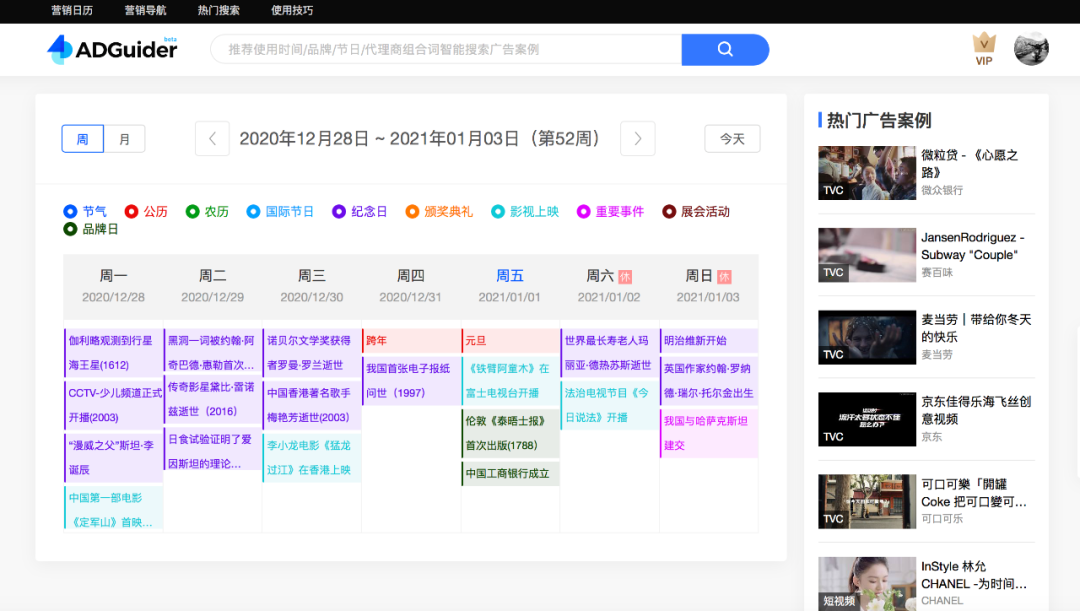Viewport: 1080px width, 611px height.
Task: Open the InStyle 林允 CHANEL thumbnail
Action: click(866, 583)
